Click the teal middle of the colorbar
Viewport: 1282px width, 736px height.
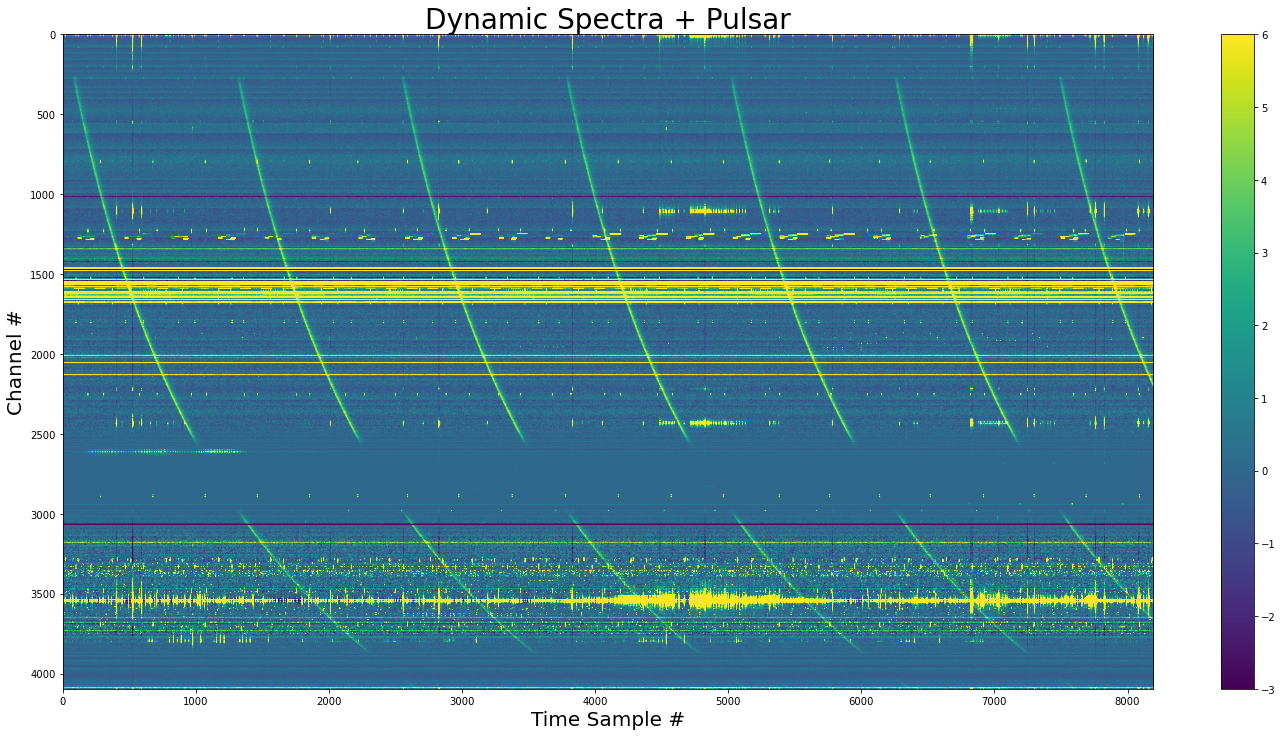pyautogui.click(x=1237, y=362)
